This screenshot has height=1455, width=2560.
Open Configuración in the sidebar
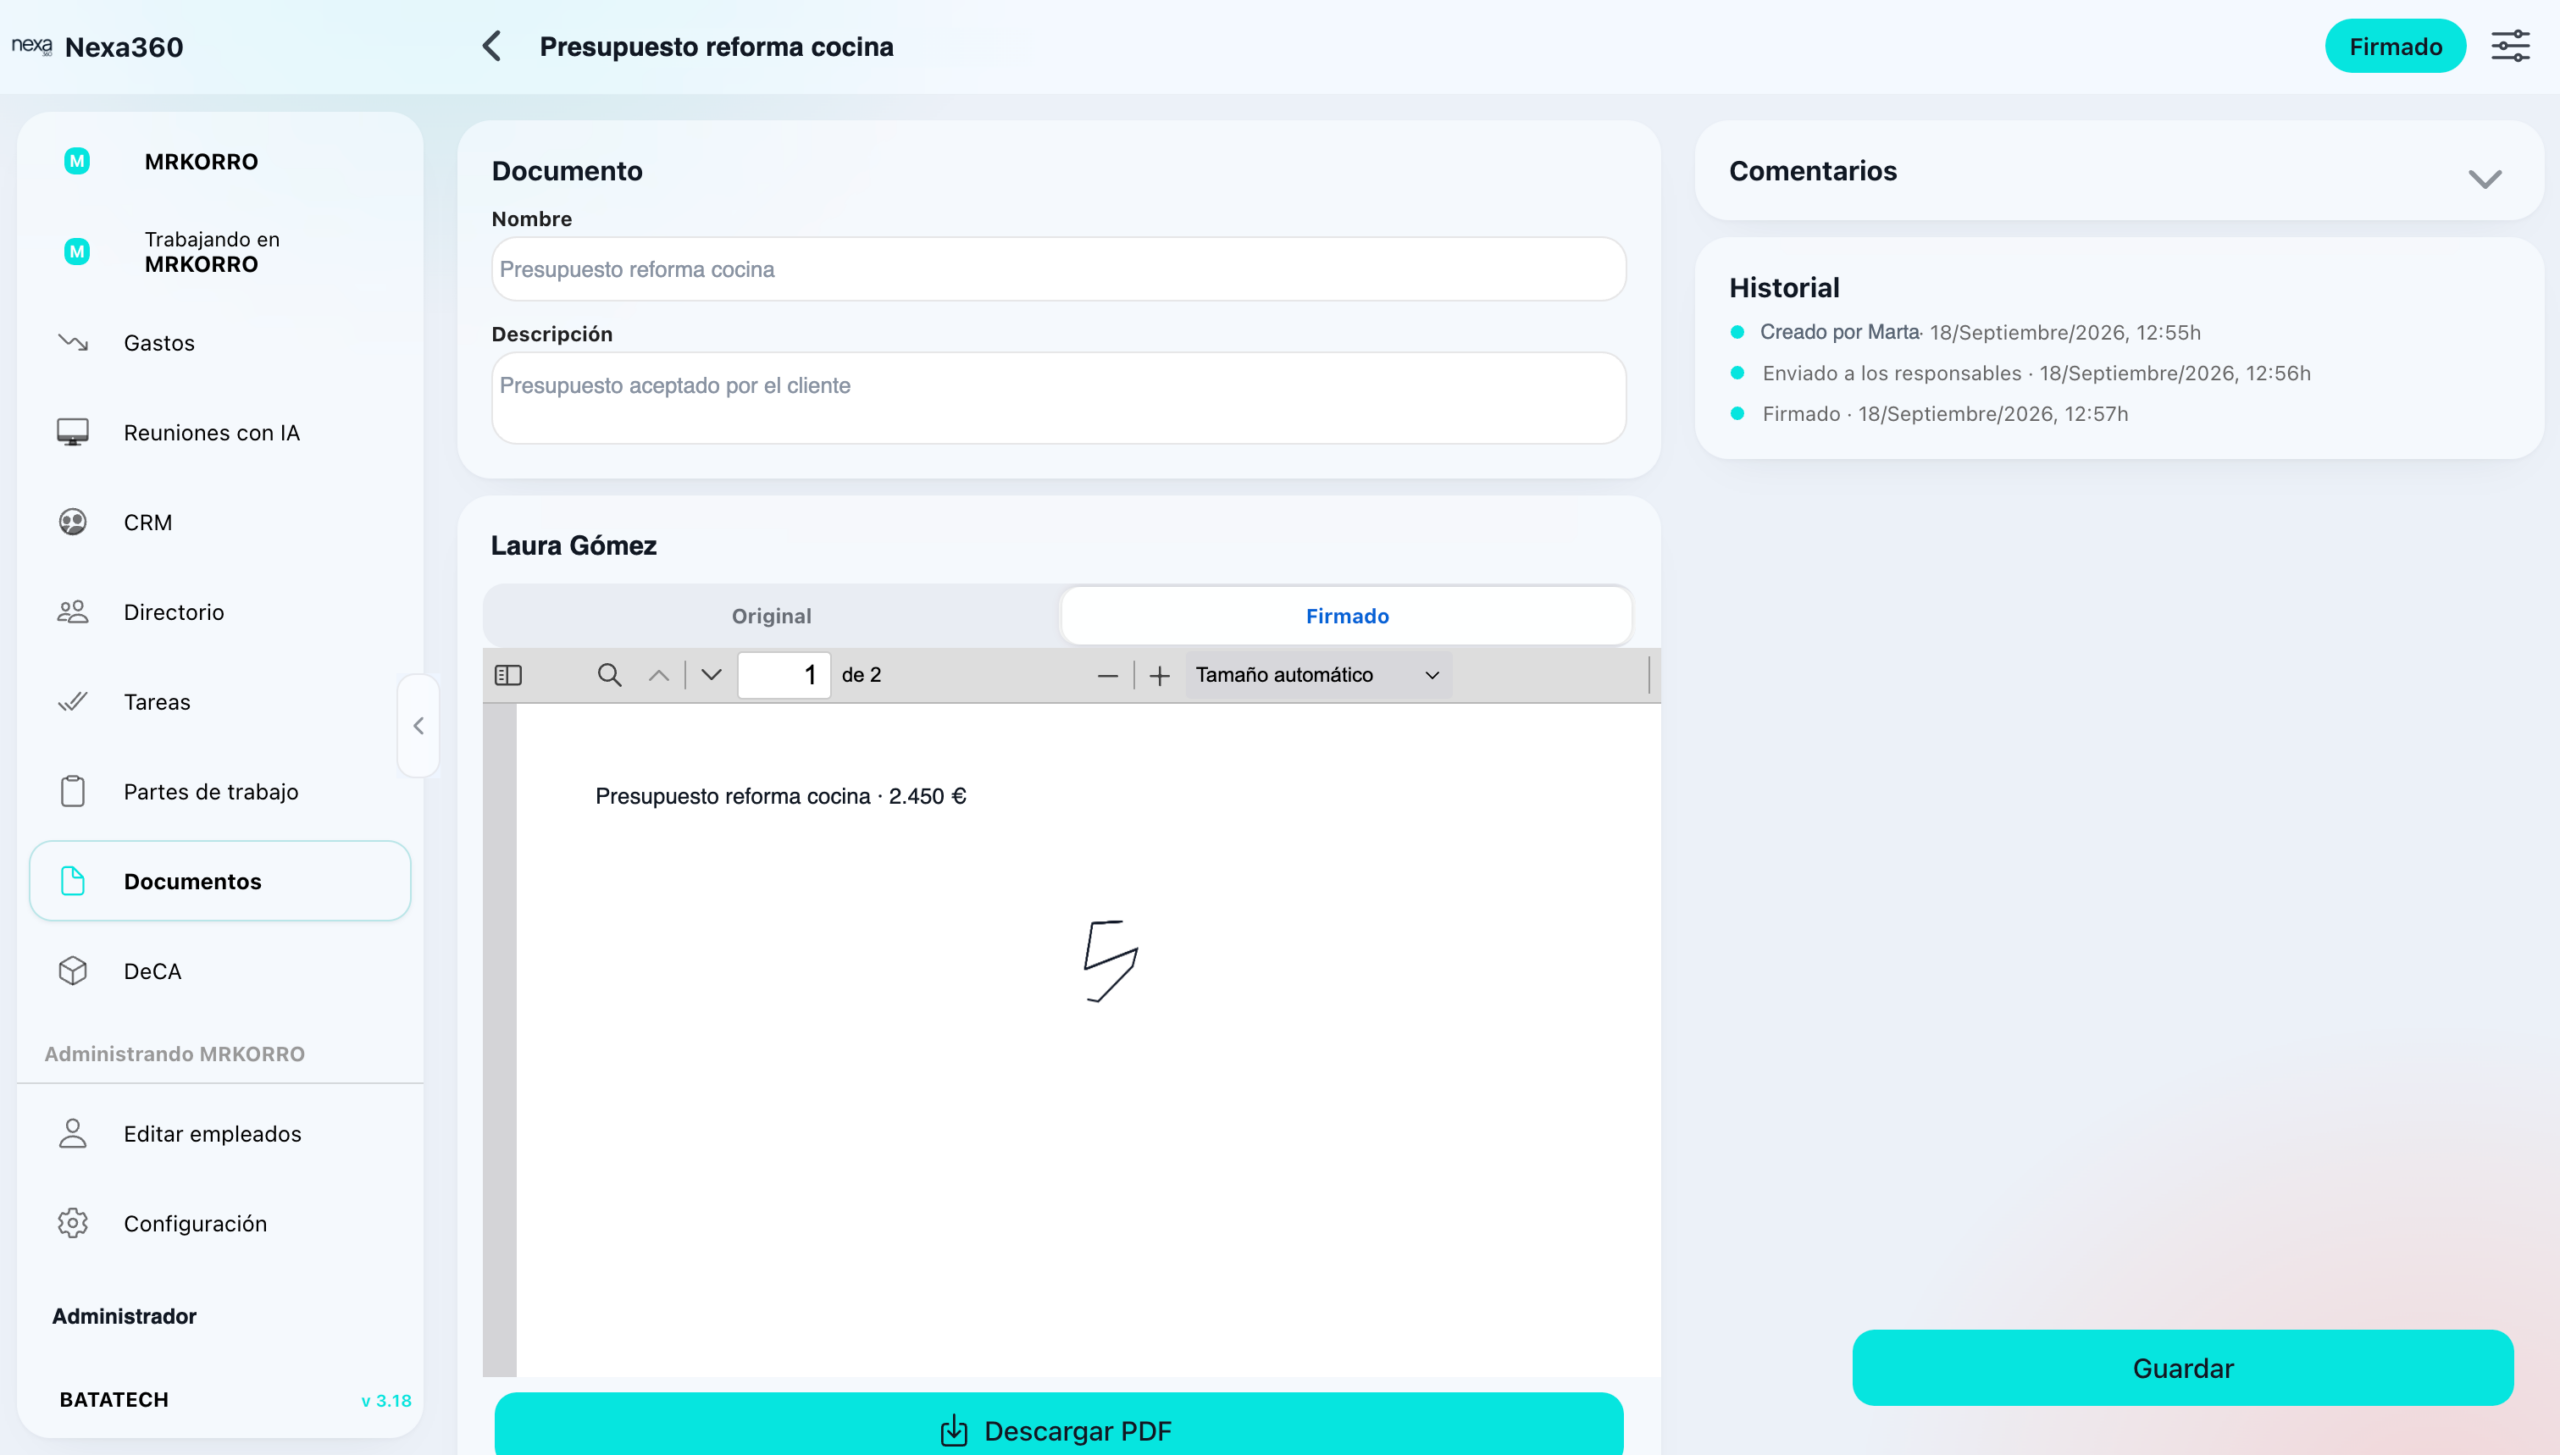(220, 1224)
